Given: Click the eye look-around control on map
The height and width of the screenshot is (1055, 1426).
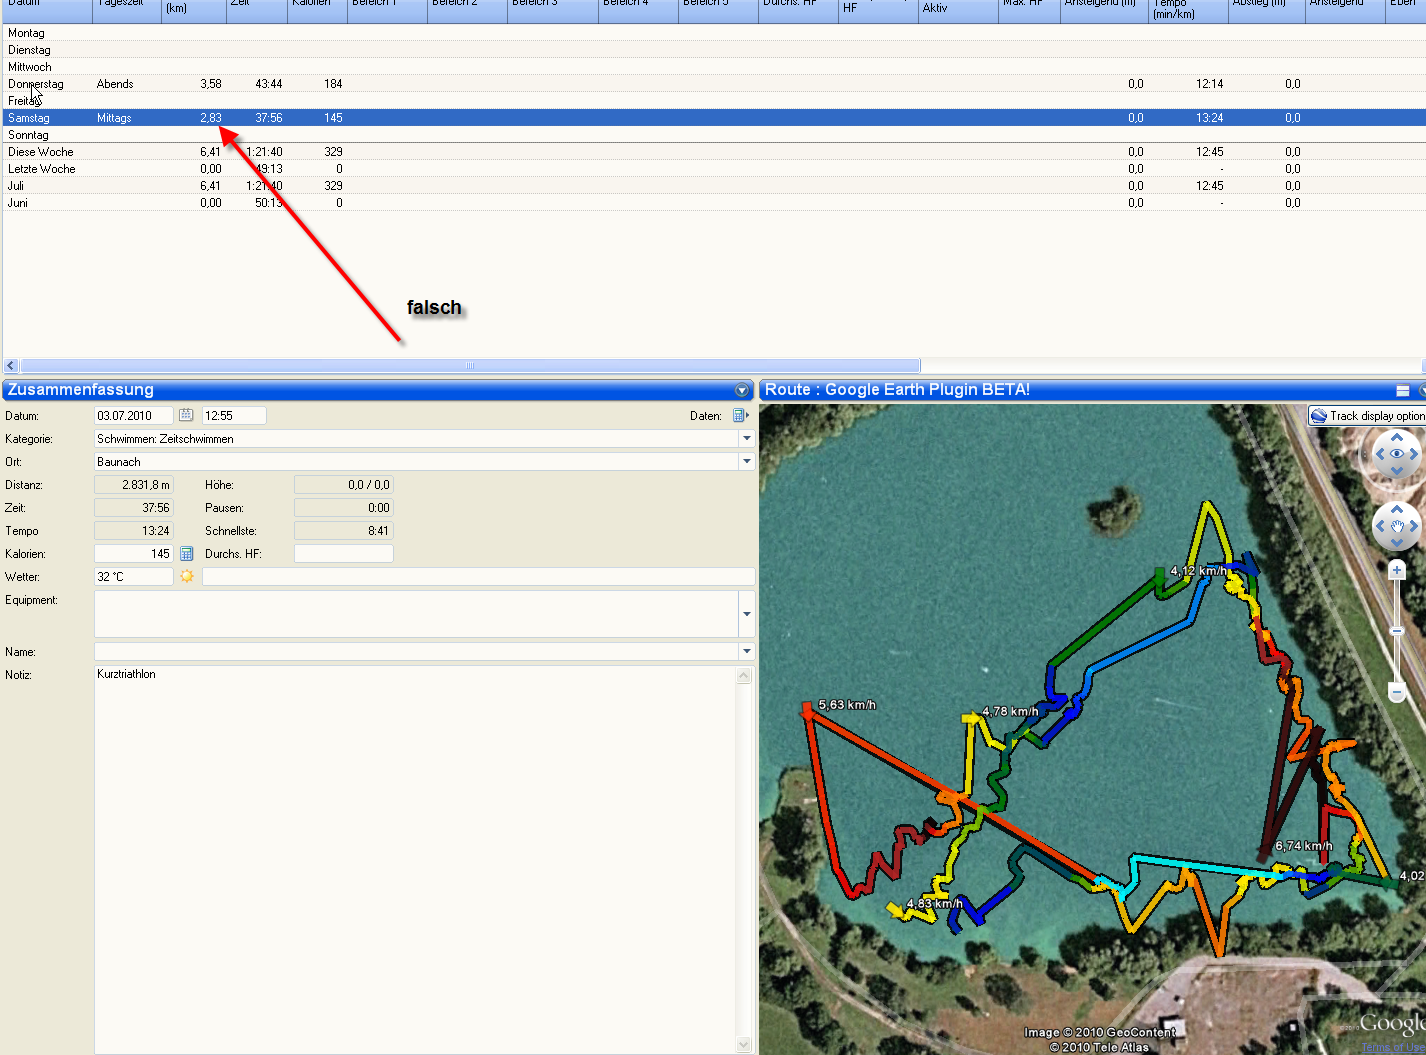Looking at the screenshot, I should coord(1397,454).
